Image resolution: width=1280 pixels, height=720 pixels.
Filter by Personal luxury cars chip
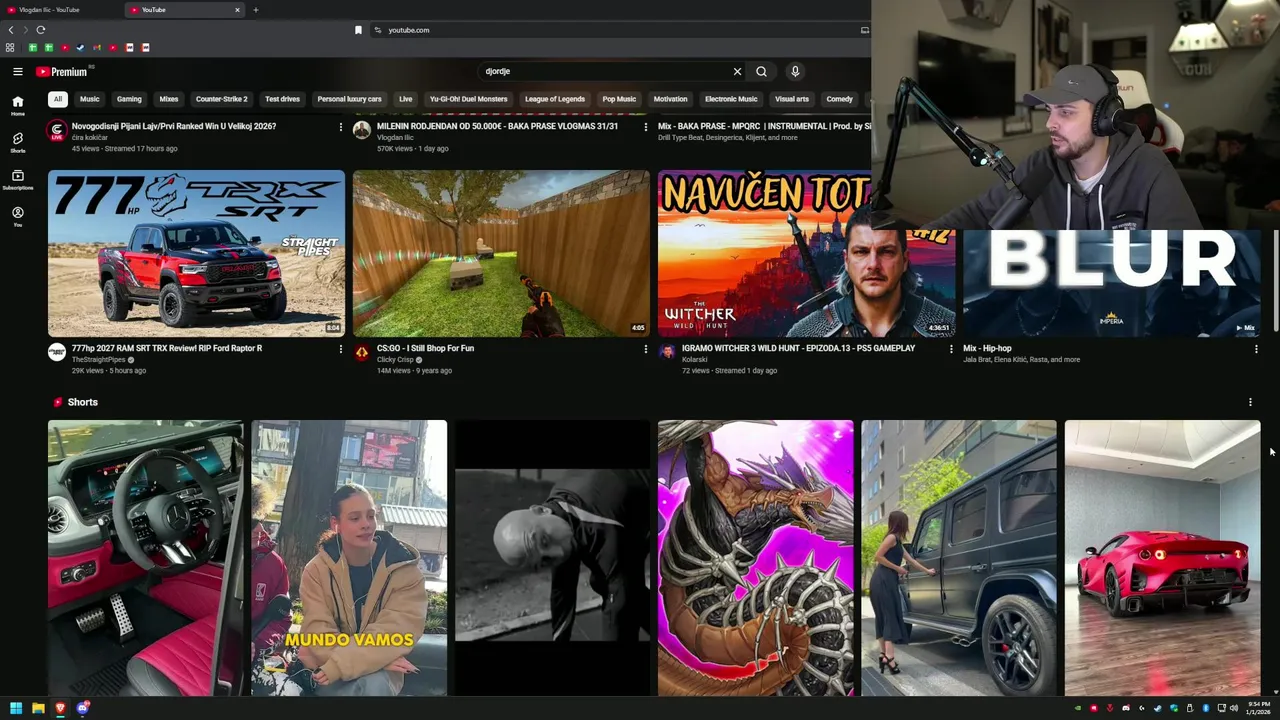pyautogui.click(x=349, y=99)
